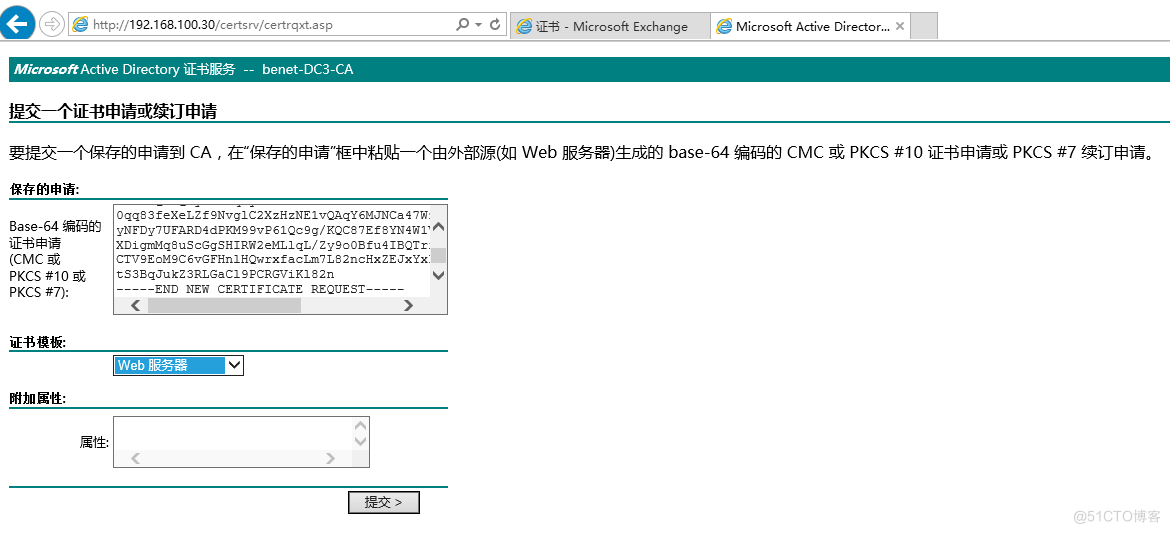This screenshot has width=1170, height=533.
Task: Click the END NEW CERTIFICATE REQUEST line
Action: point(260,289)
